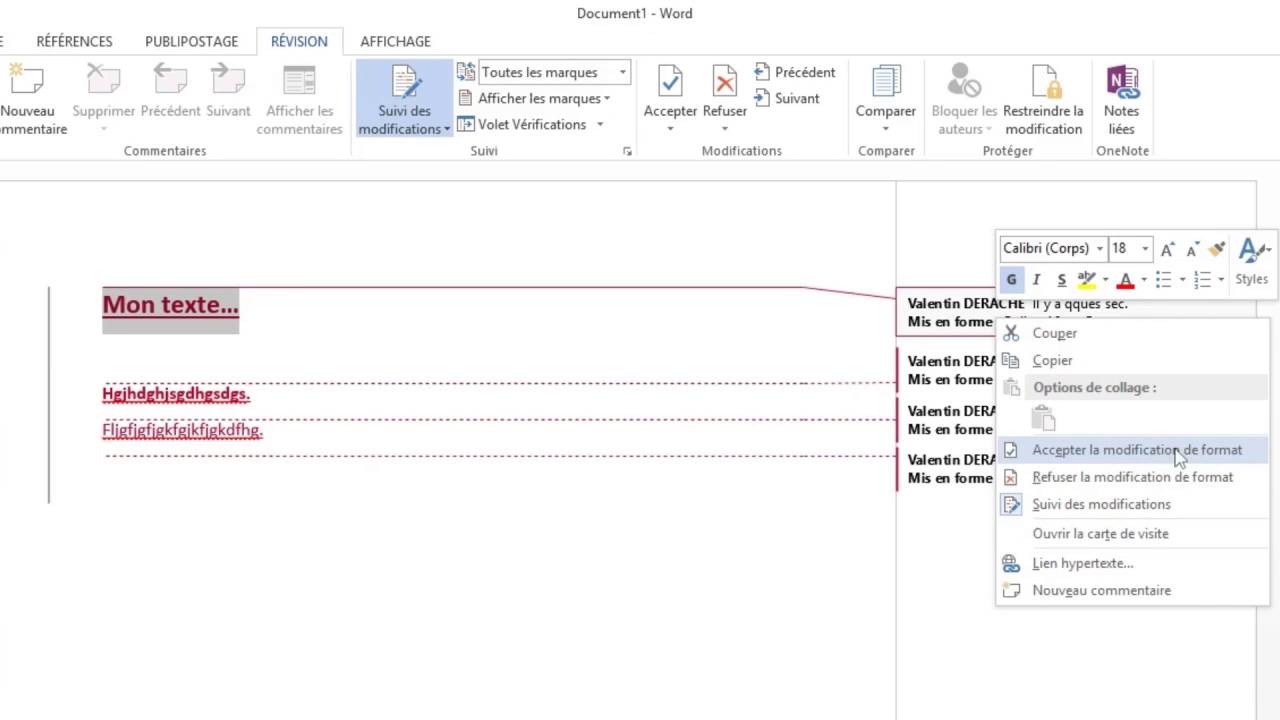Click the Accepter checkmark icon
The image size is (1280, 720).
click(x=670, y=82)
